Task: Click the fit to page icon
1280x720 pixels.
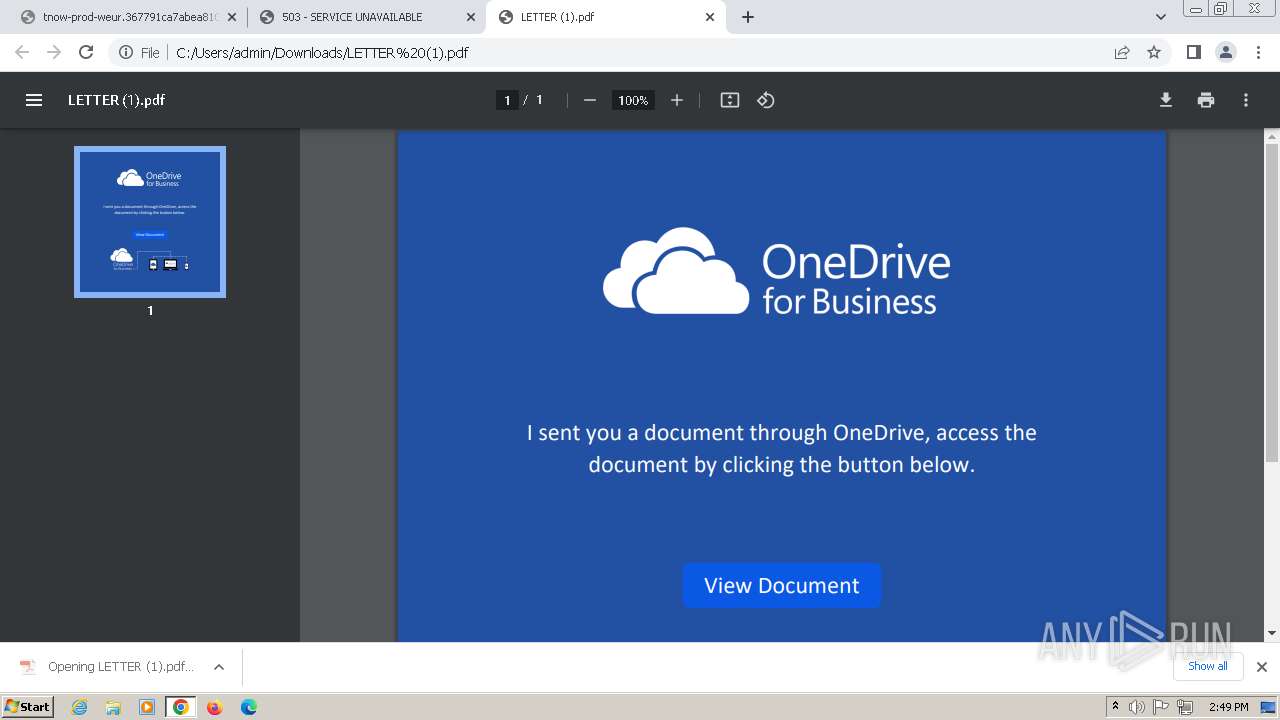Action: click(730, 100)
